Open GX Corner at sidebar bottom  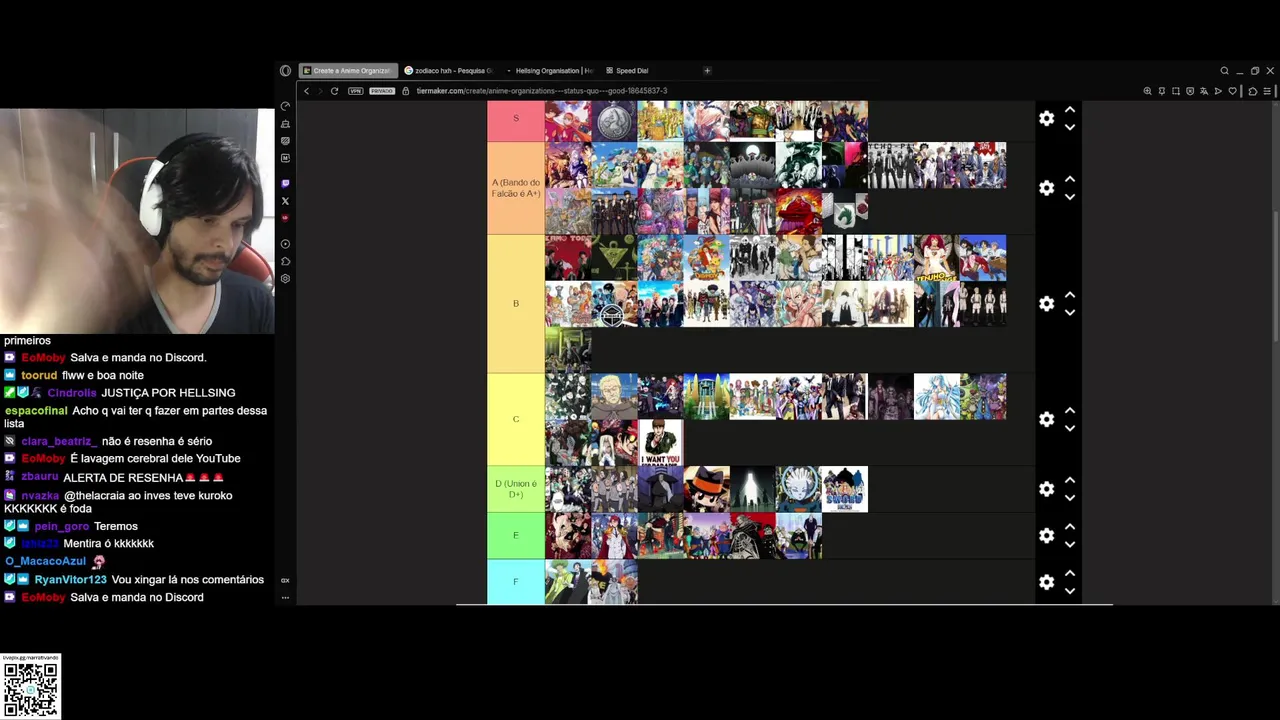285,580
